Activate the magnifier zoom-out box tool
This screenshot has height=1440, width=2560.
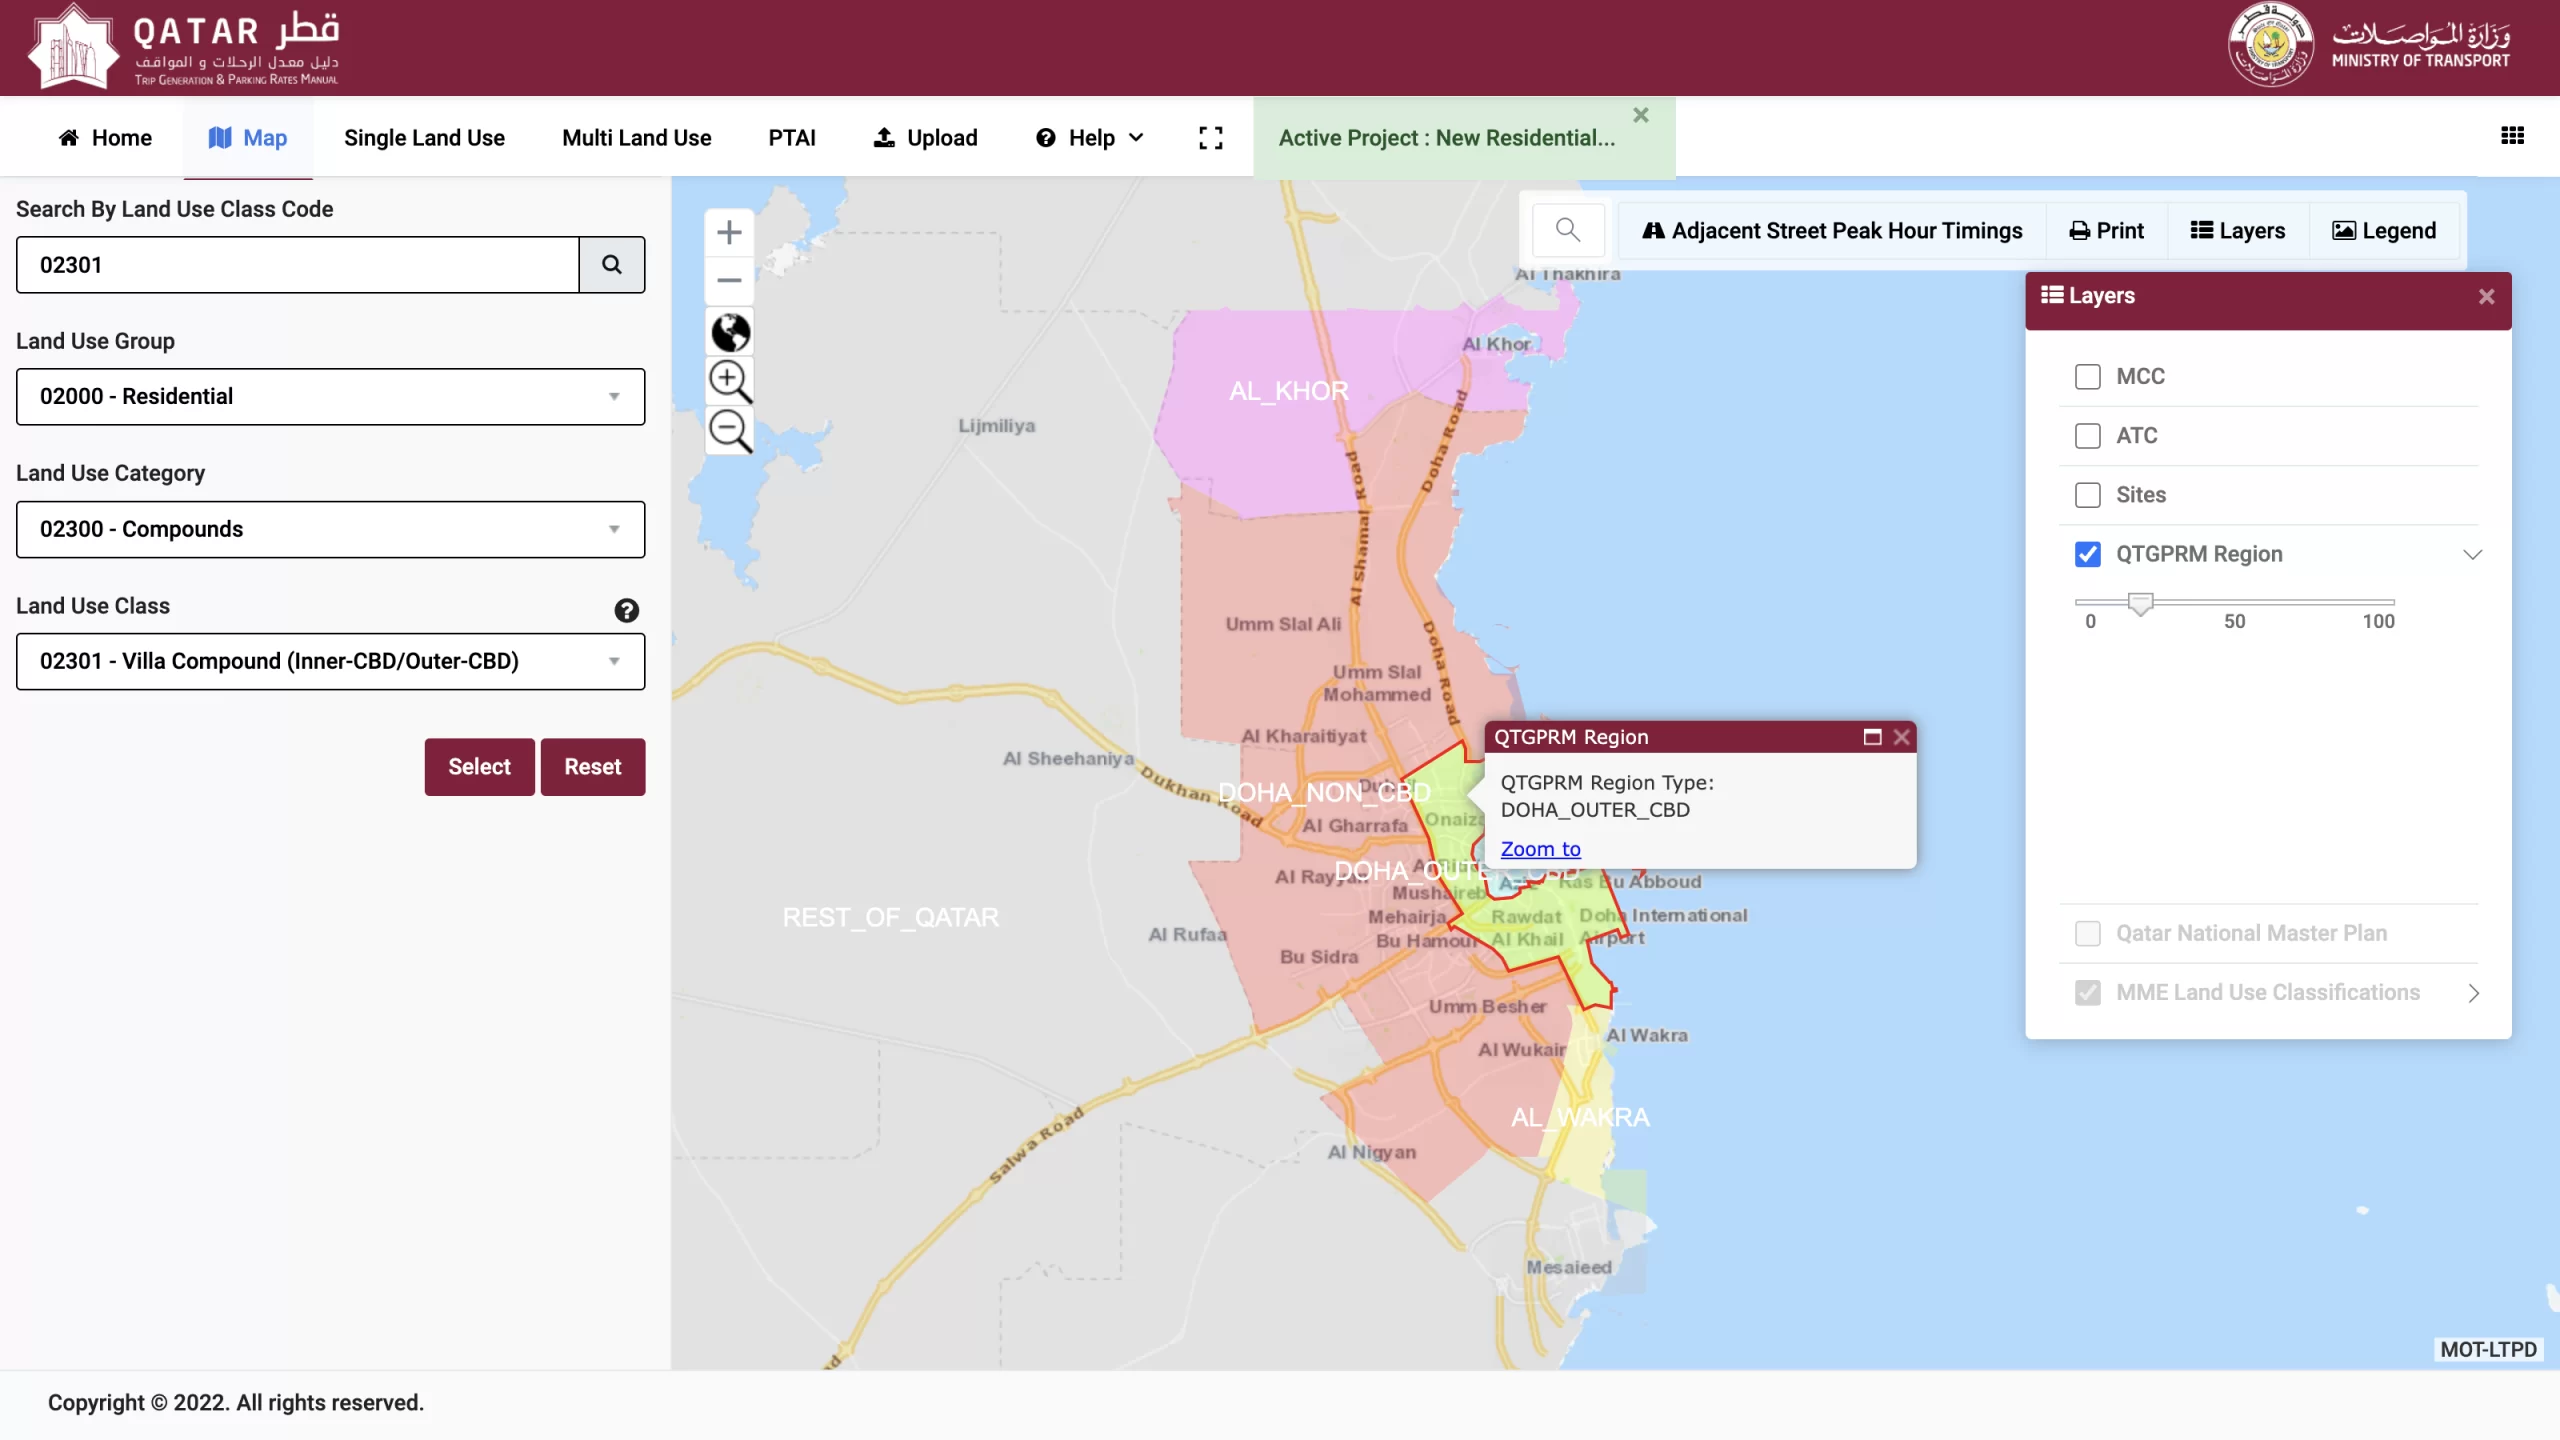(730, 431)
